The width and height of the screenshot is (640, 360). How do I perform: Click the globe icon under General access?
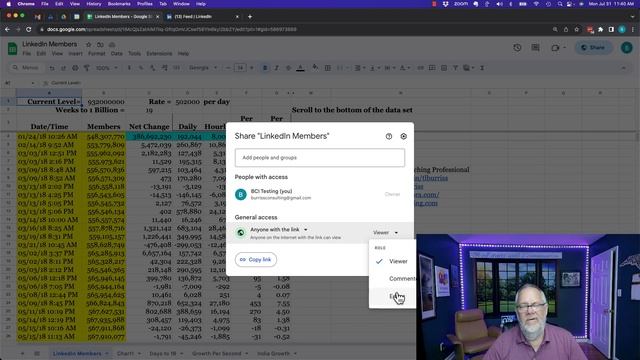pos(241,233)
